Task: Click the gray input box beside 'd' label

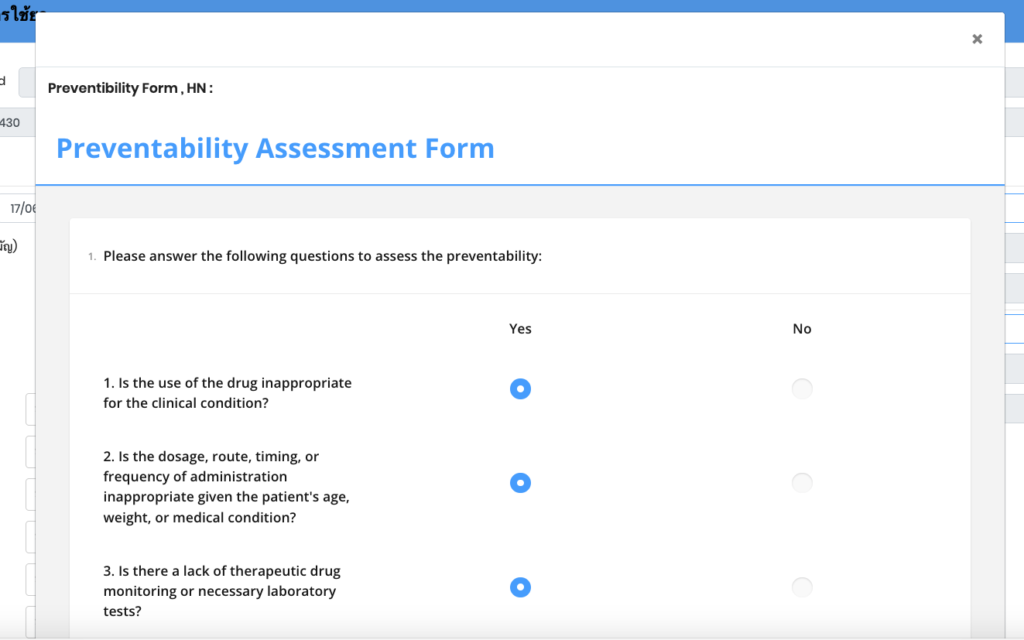Action: pos(26,83)
